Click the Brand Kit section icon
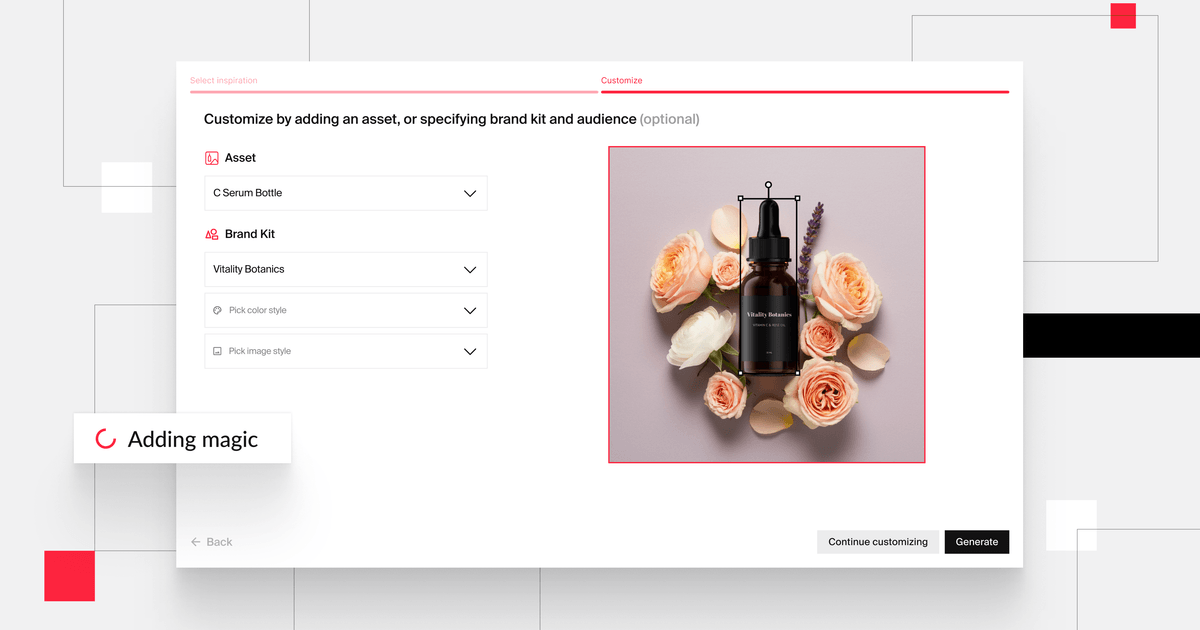The height and width of the screenshot is (630, 1200). click(211, 233)
